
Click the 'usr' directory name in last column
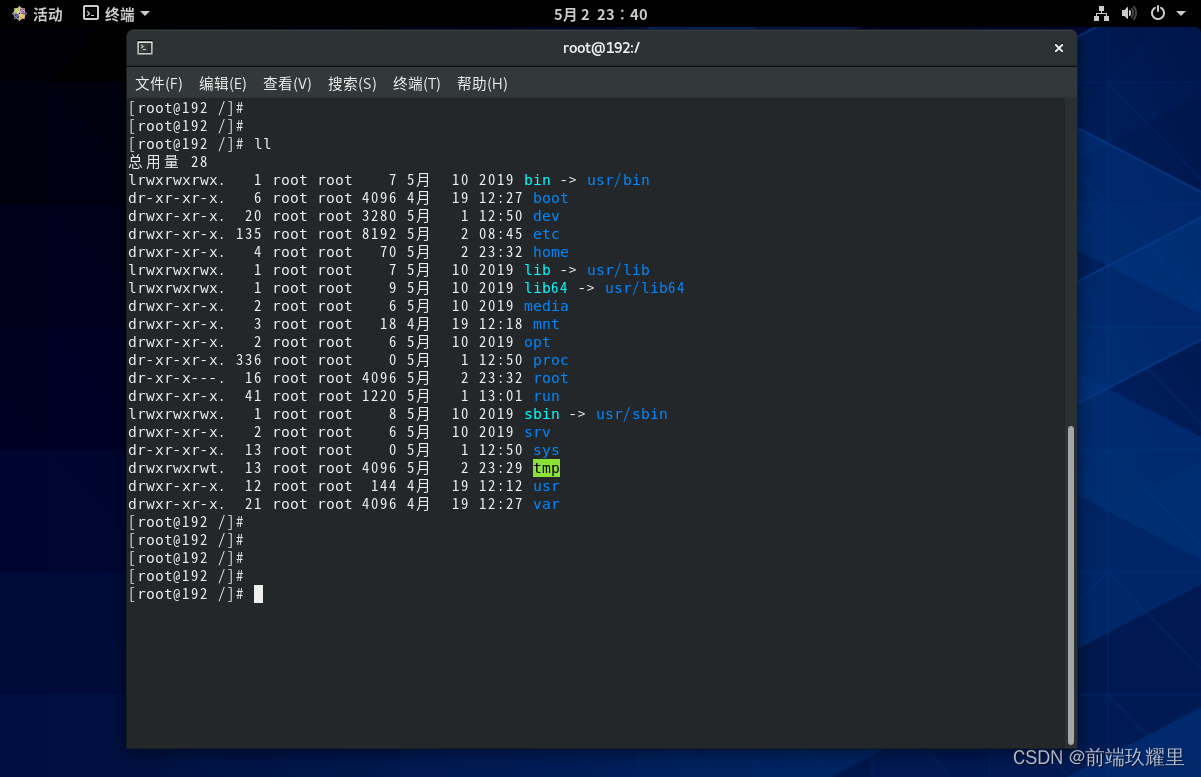click(x=546, y=486)
